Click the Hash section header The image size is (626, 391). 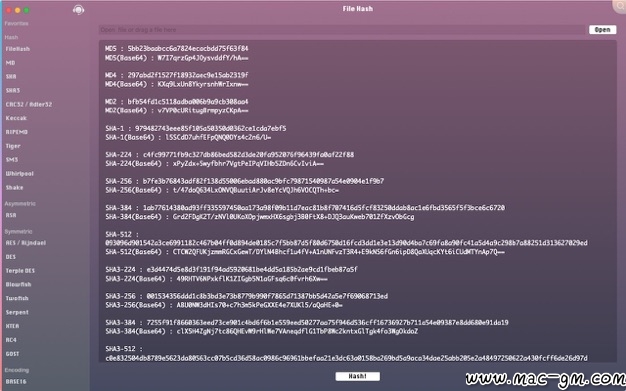(x=11, y=37)
